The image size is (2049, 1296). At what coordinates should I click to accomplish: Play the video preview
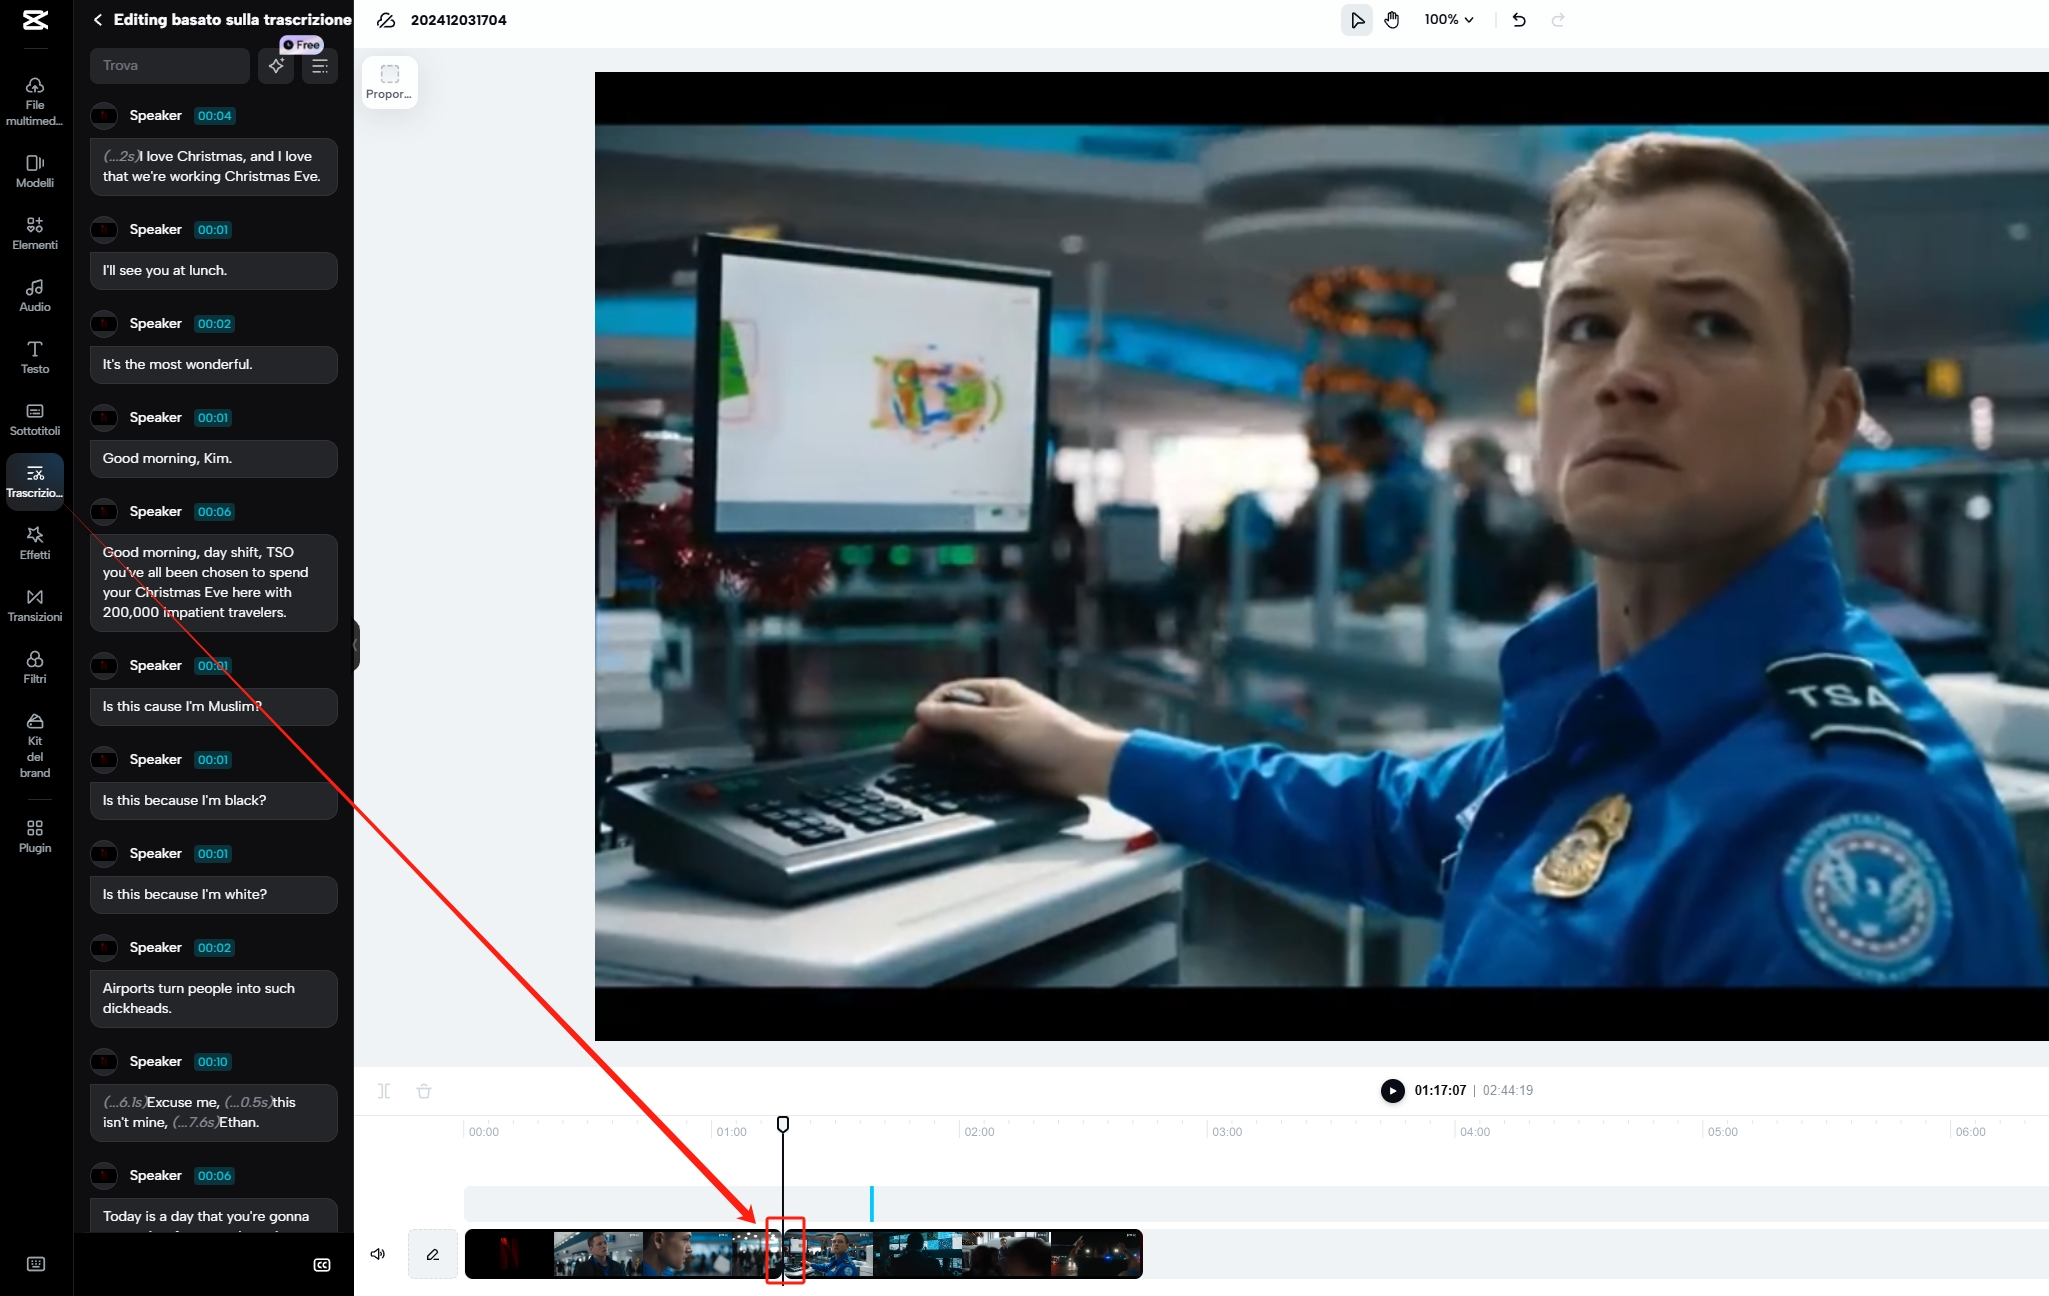(x=1392, y=1091)
